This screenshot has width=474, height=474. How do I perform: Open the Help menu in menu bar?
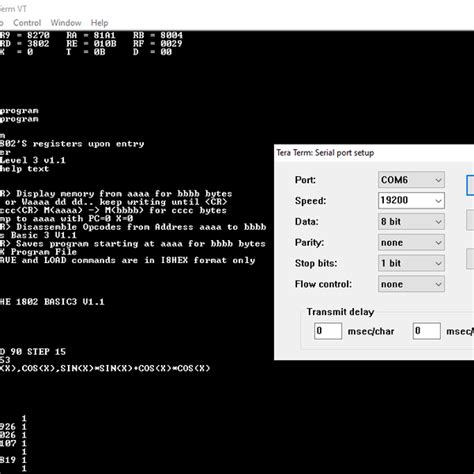99,23
